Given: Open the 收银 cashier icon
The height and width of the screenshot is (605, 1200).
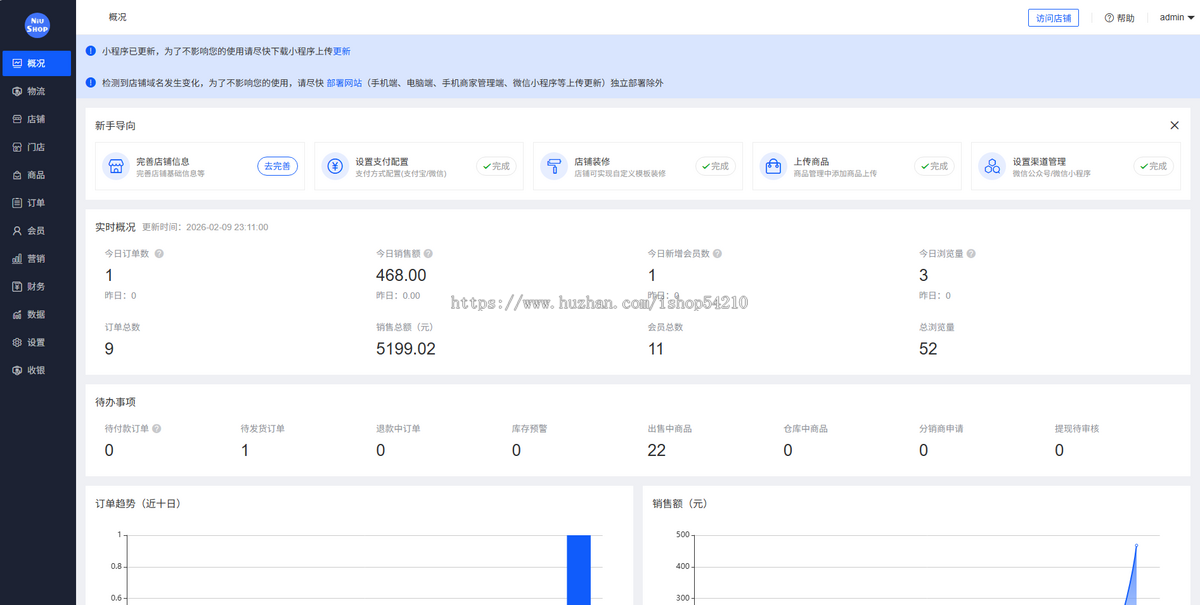Looking at the screenshot, I should [x=17, y=371].
